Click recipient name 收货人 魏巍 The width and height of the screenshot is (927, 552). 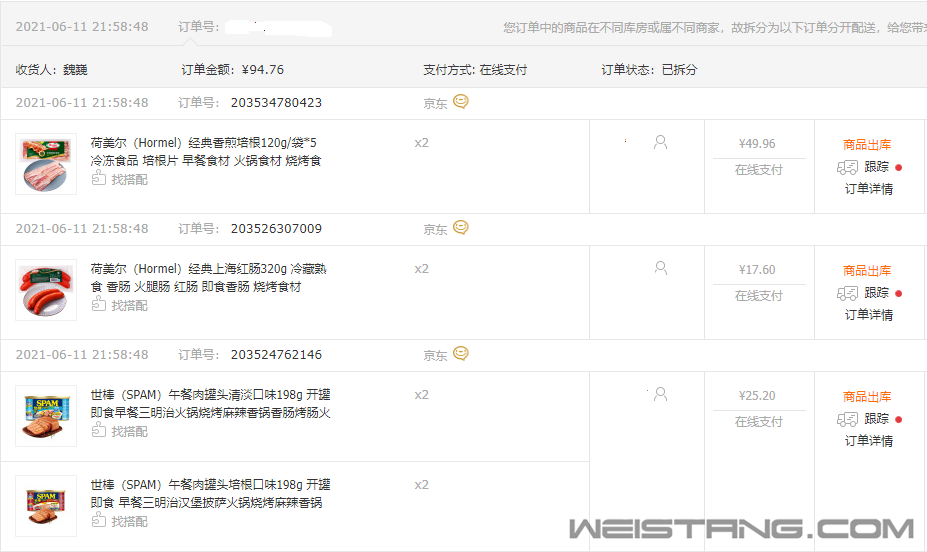[51, 69]
